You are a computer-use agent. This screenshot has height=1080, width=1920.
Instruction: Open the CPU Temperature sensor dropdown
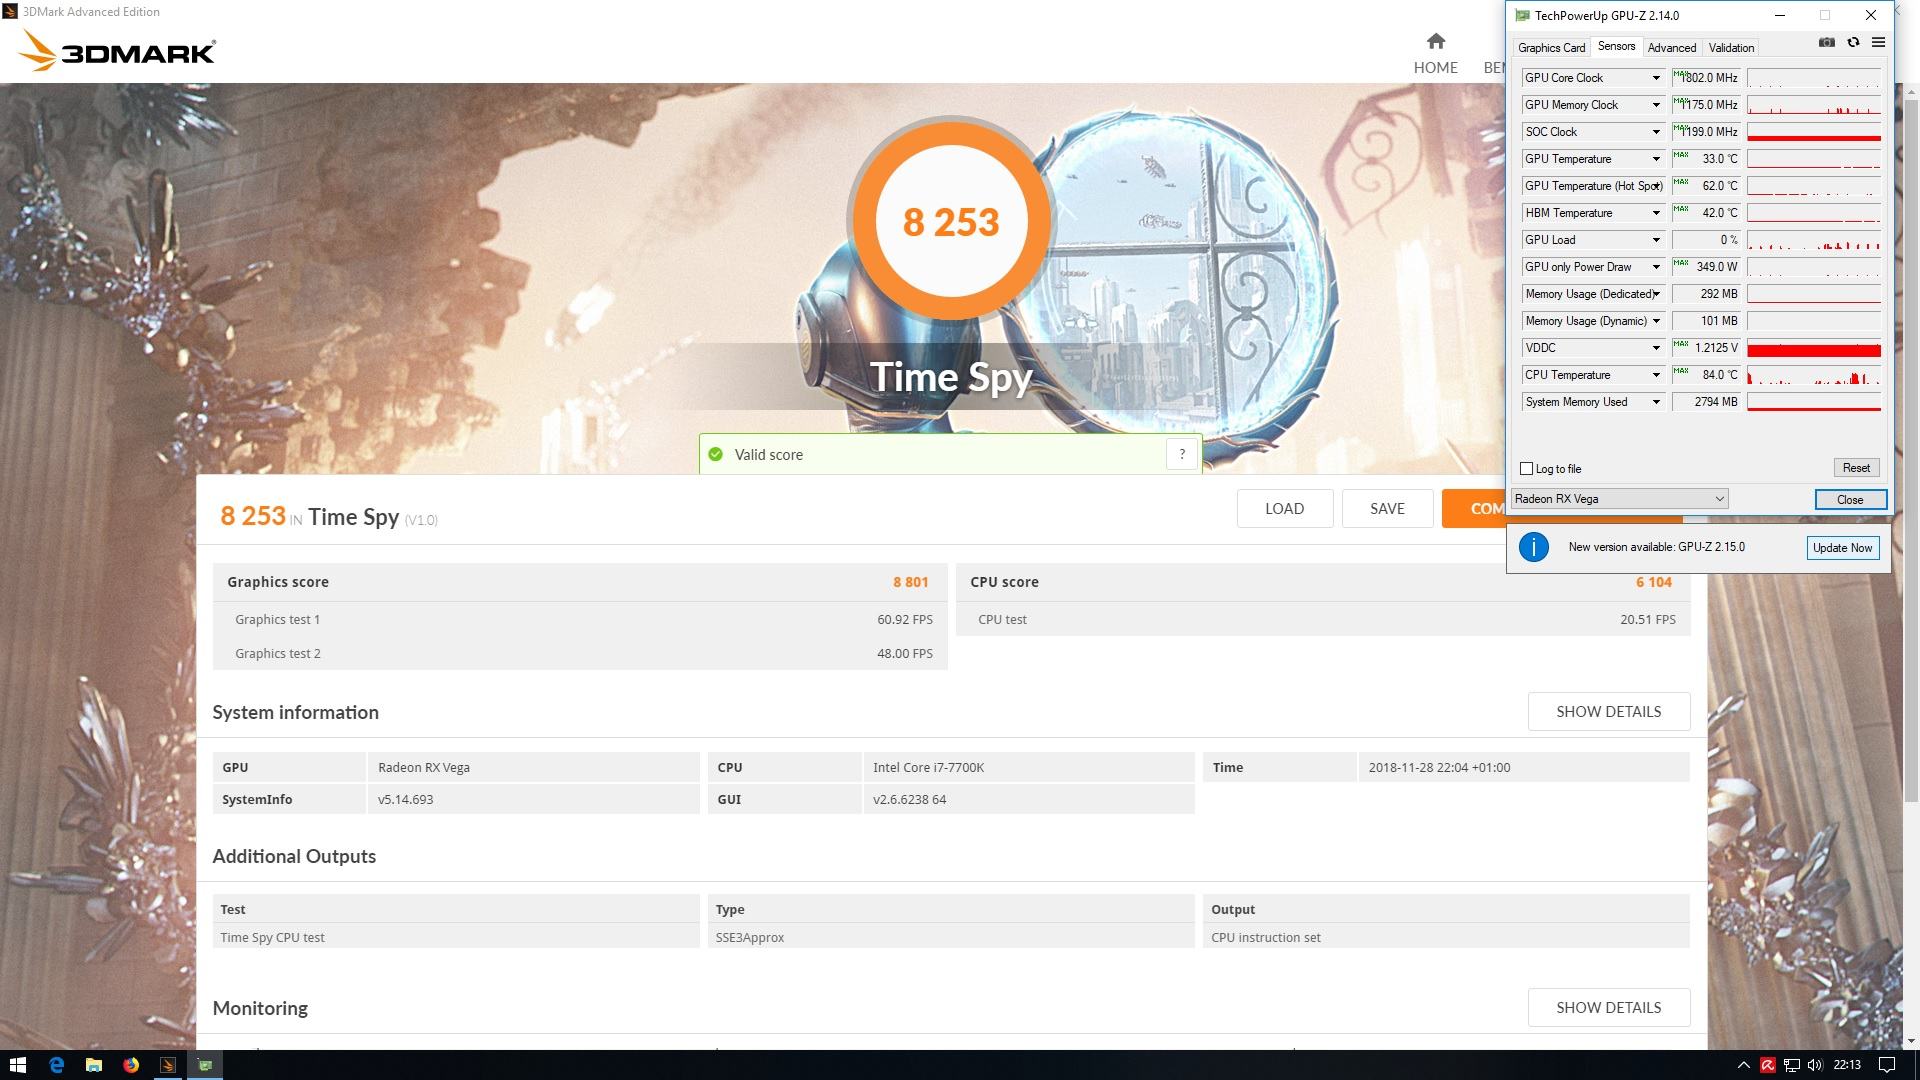pyautogui.click(x=1656, y=375)
